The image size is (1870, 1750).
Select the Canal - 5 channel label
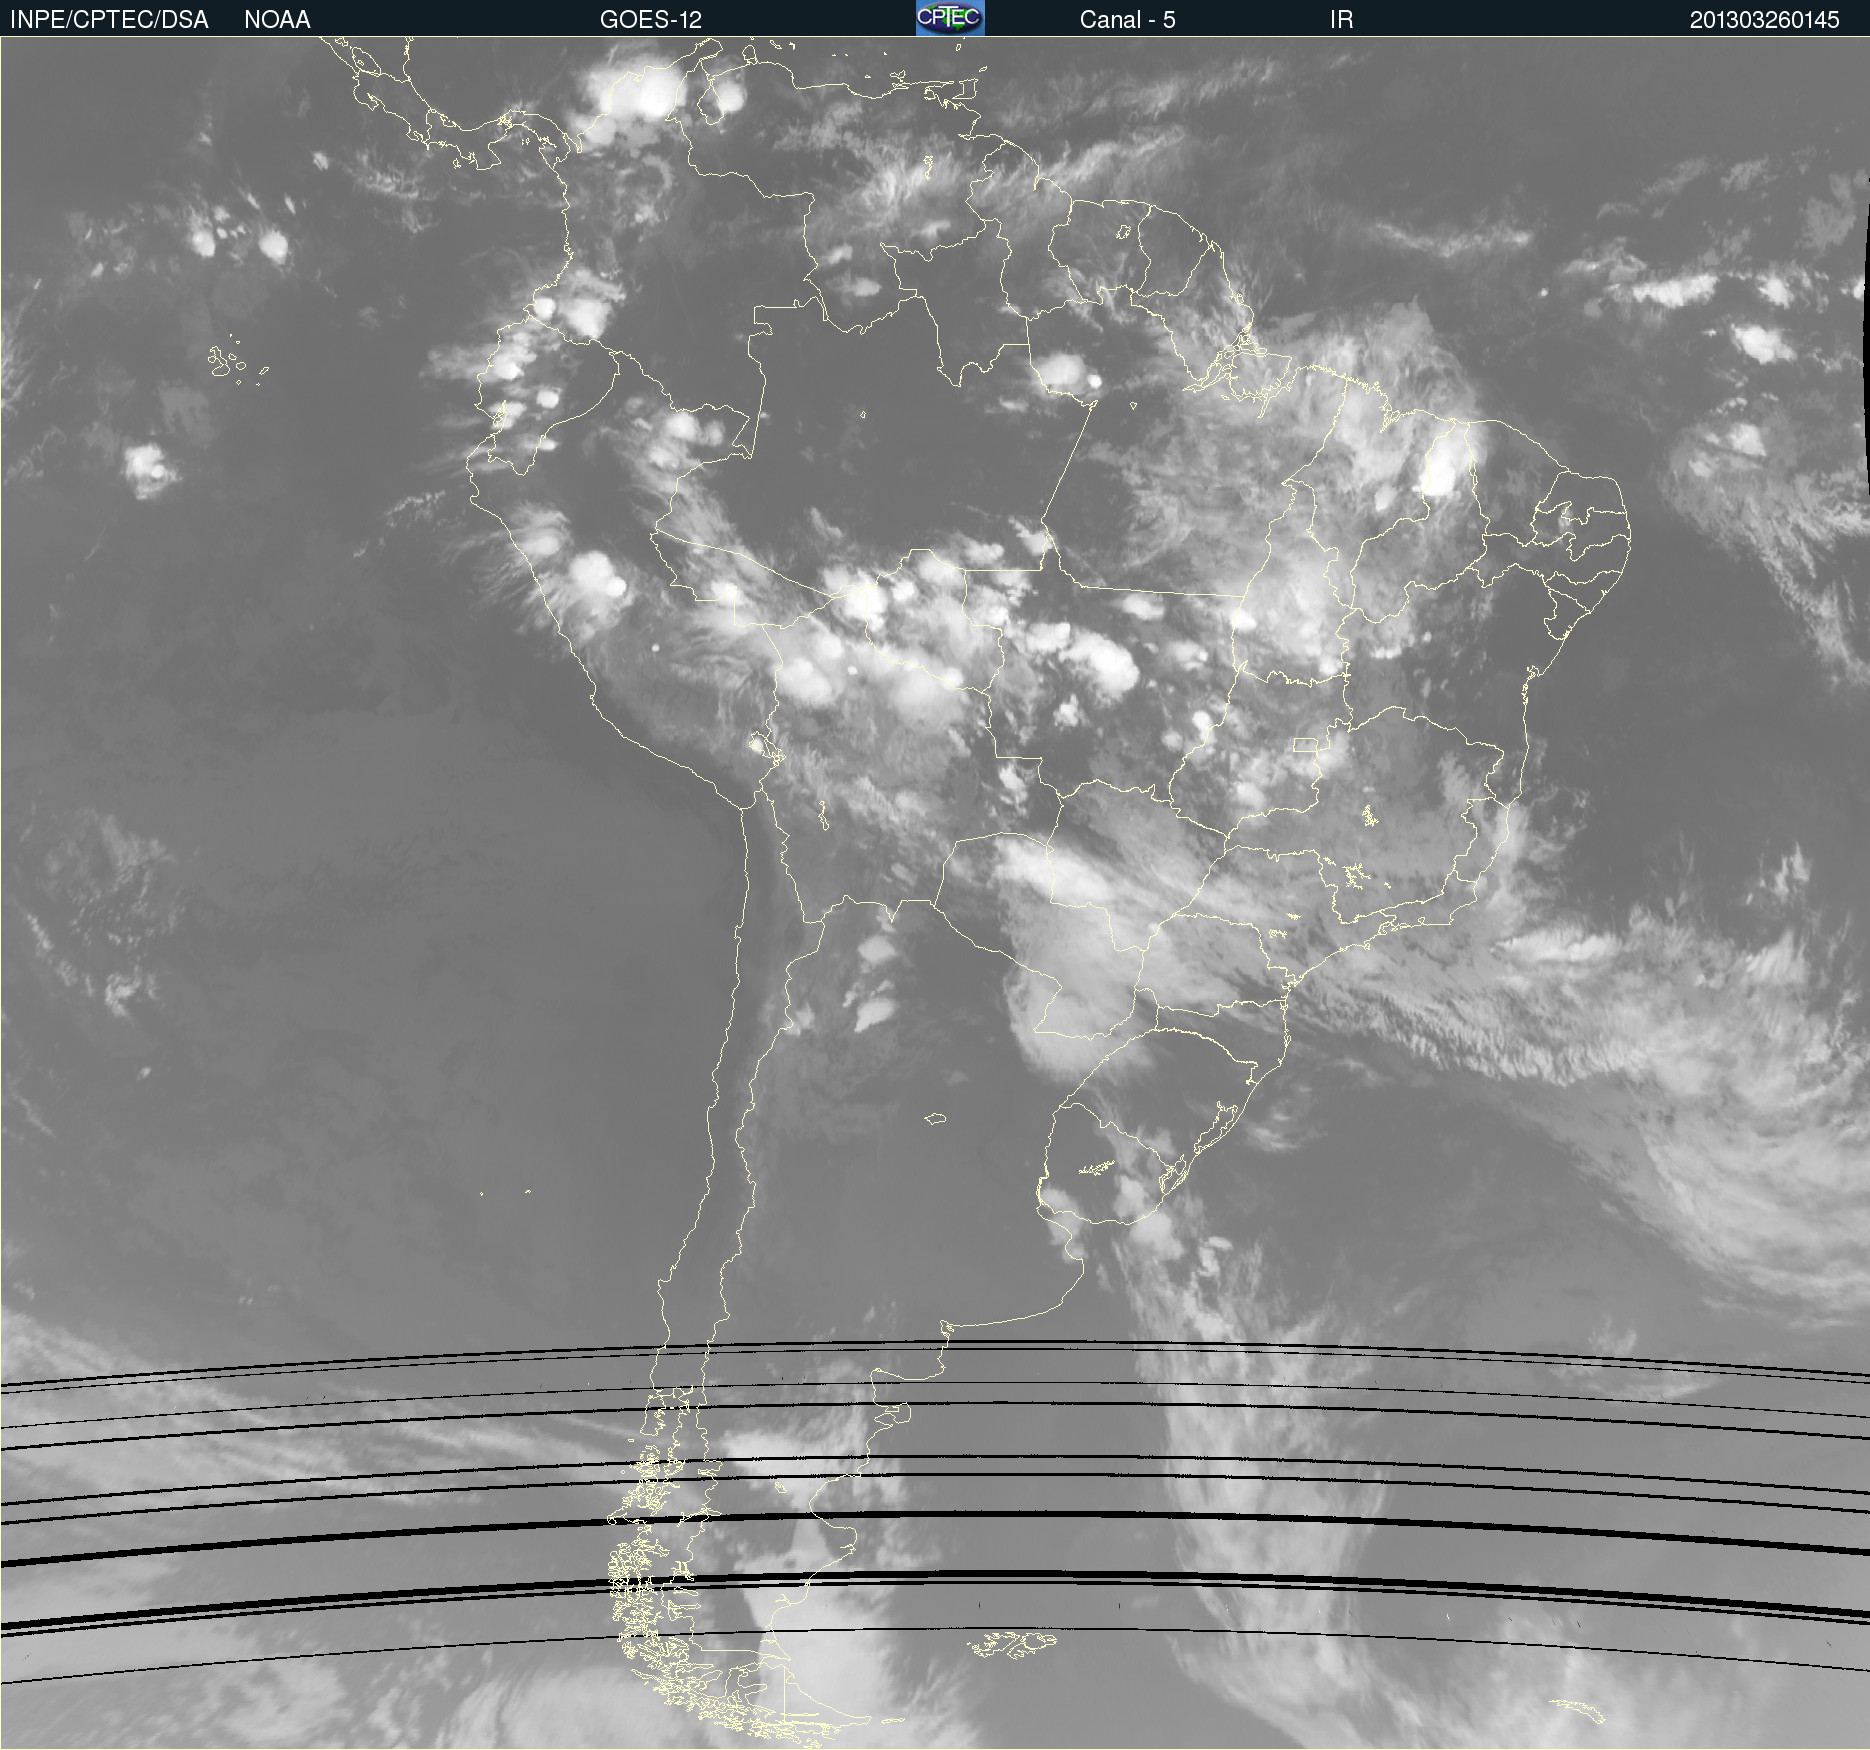tap(1127, 20)
